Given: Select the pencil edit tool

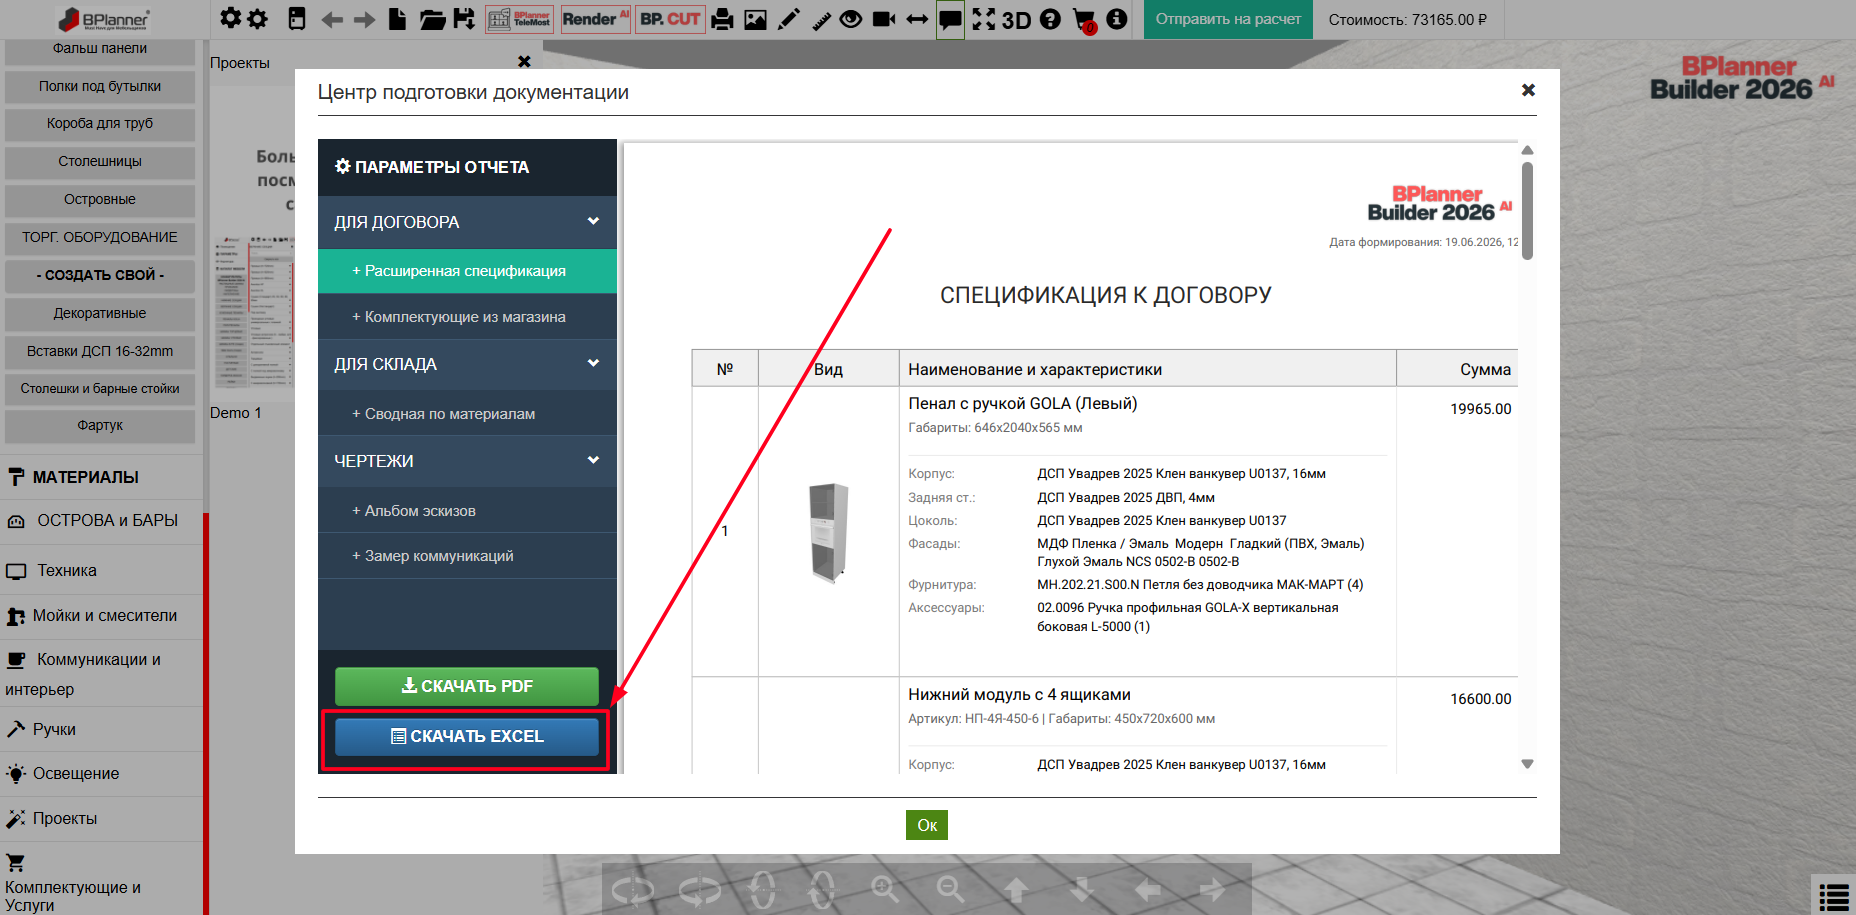Looking at the screenshot, I should [789, 19].
